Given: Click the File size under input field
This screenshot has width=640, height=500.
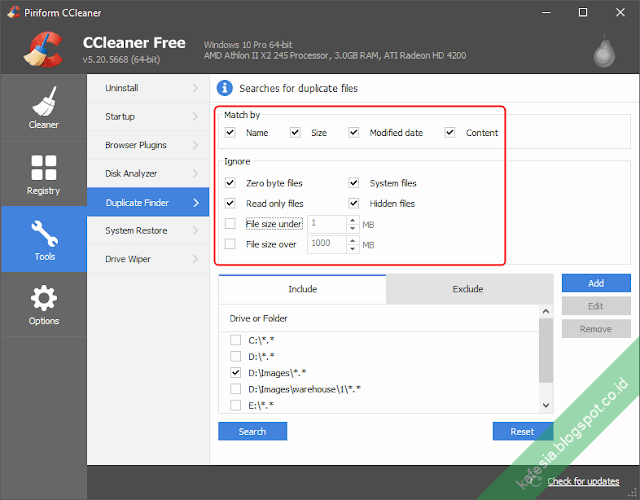Looking at the screenshot, I should tap(327, 224).
